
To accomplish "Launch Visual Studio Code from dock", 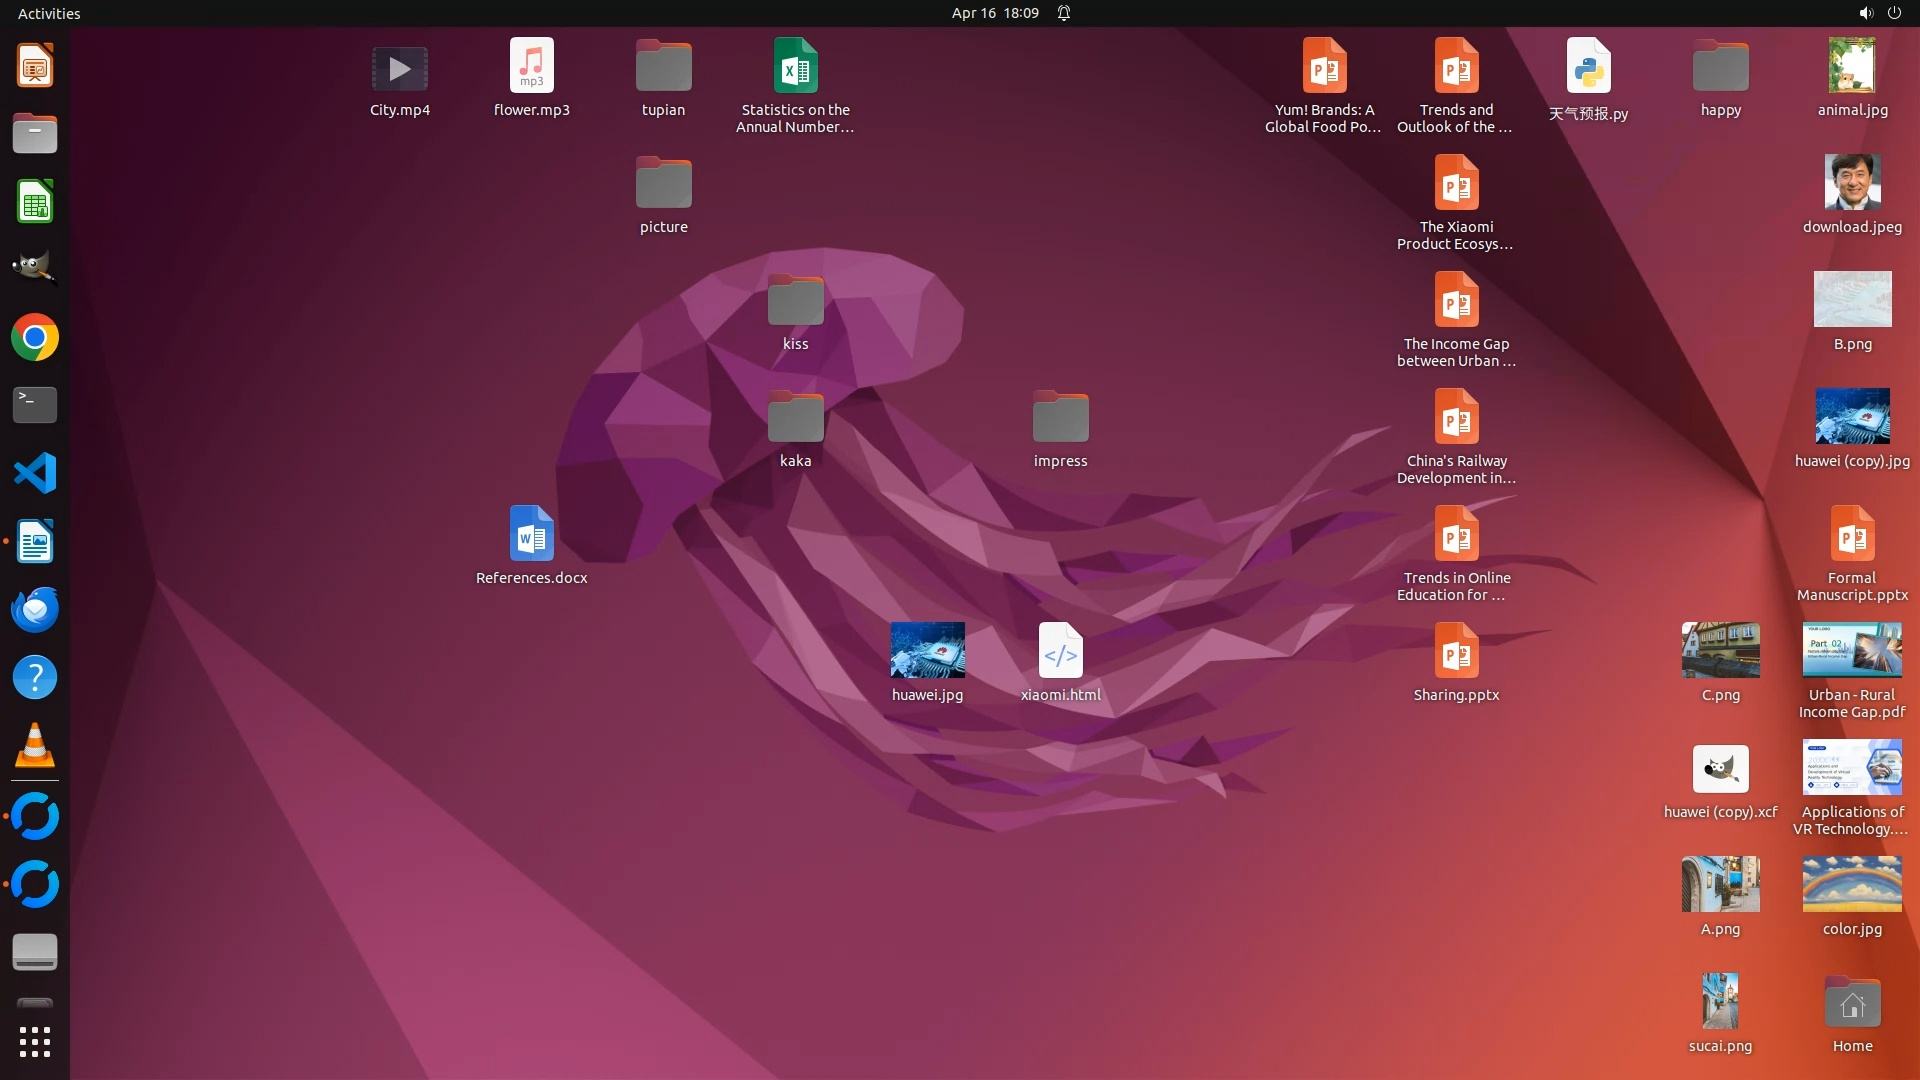I will [x=35, y=473].
